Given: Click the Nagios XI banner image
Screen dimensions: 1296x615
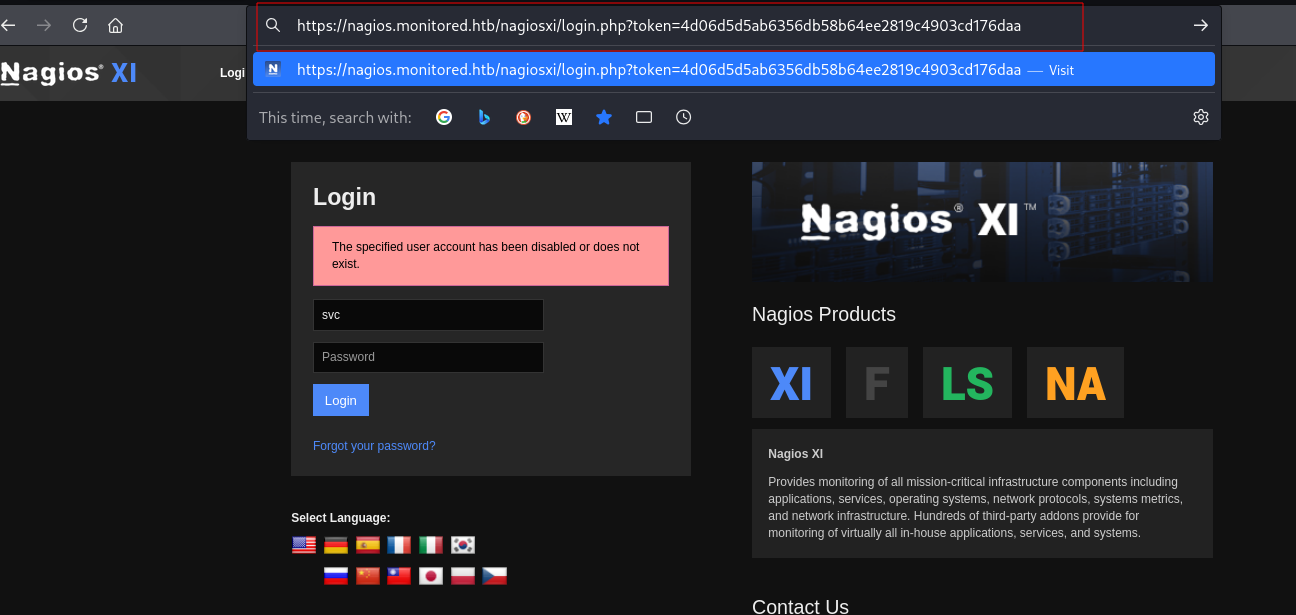Looking at the screenshot, I should (x=982, y=222).
